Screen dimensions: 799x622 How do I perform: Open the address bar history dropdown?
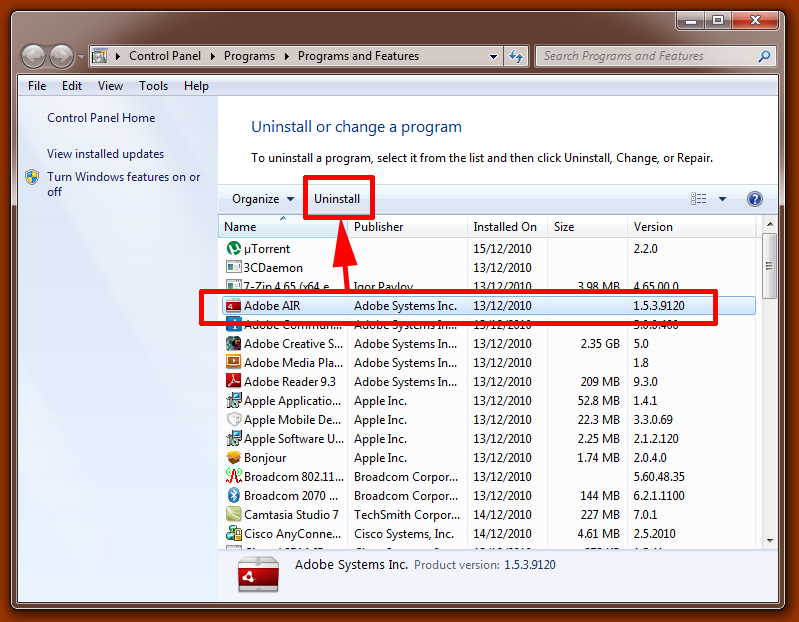point(493,57)
